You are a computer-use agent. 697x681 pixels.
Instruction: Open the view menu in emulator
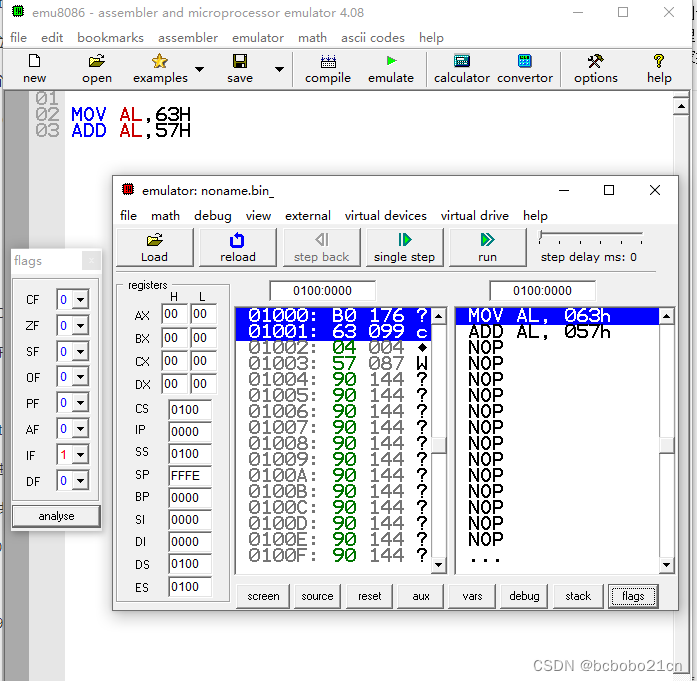pos(258,216)
